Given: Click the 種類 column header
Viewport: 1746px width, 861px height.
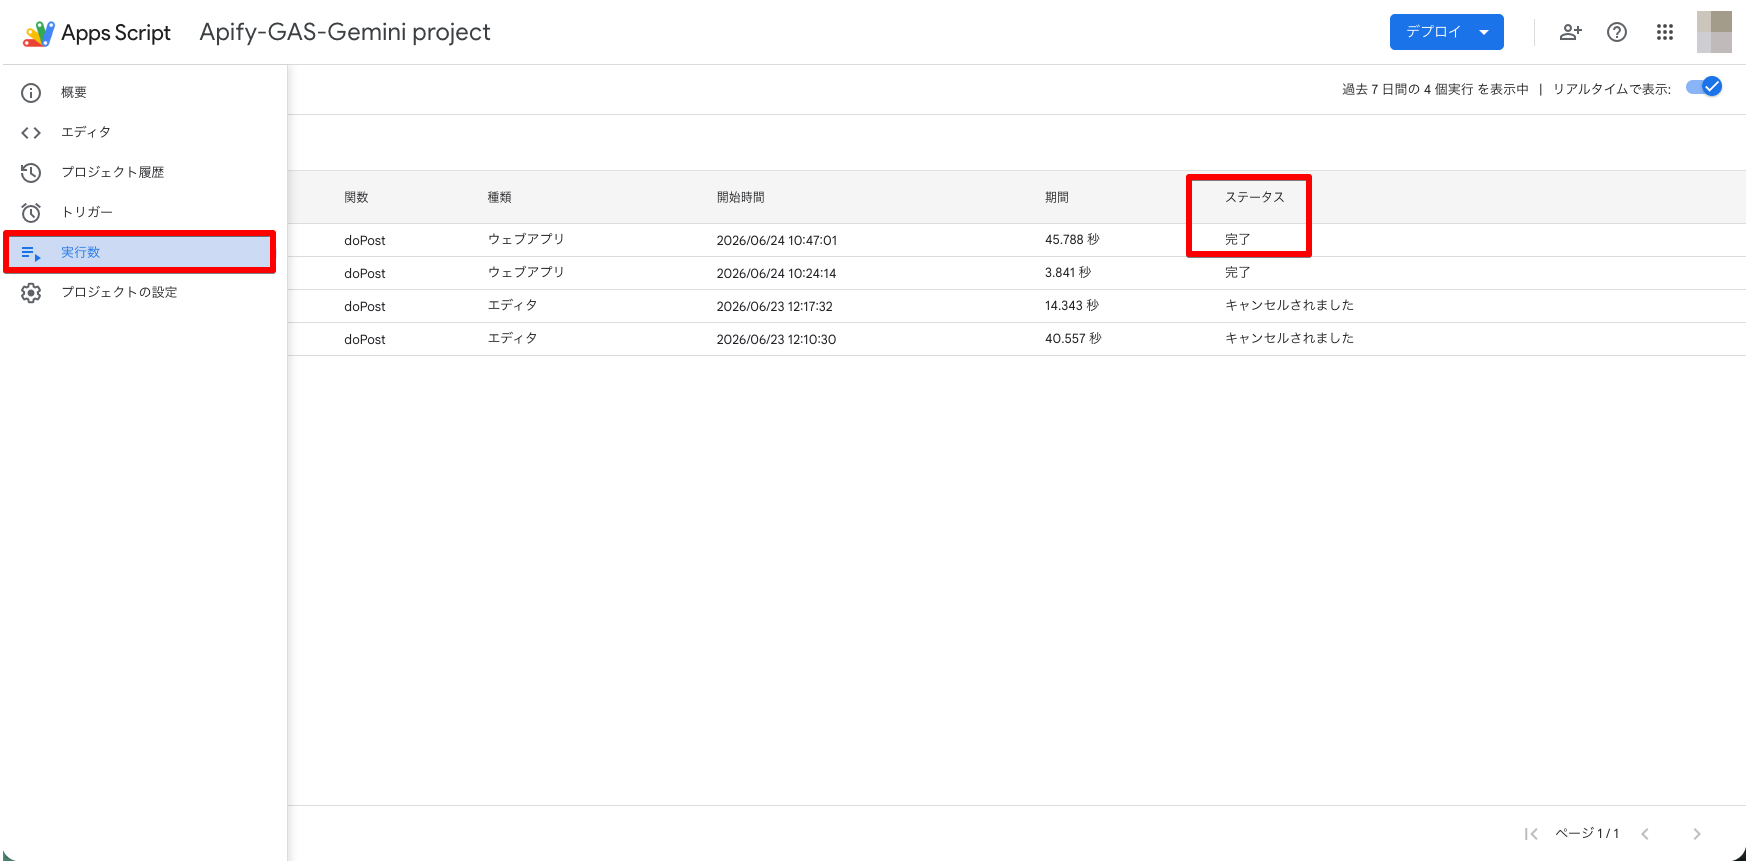Looking at the screenshot, I should coord(499,197).
